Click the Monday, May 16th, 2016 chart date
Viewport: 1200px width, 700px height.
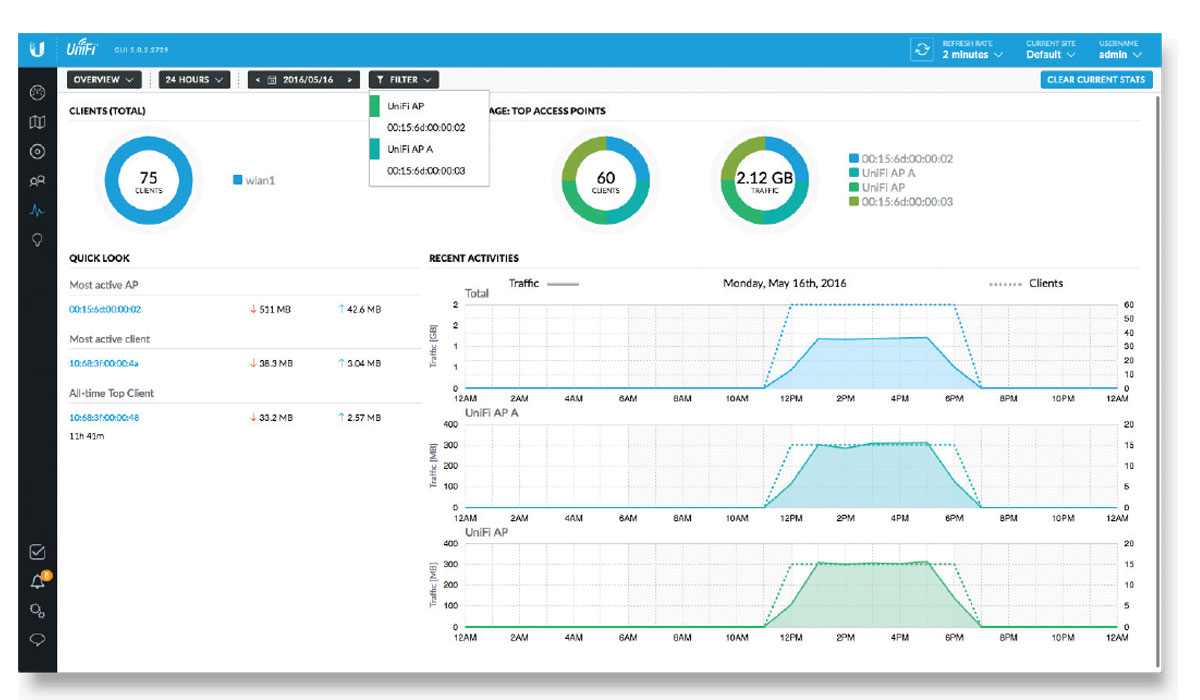coord(784,284)
